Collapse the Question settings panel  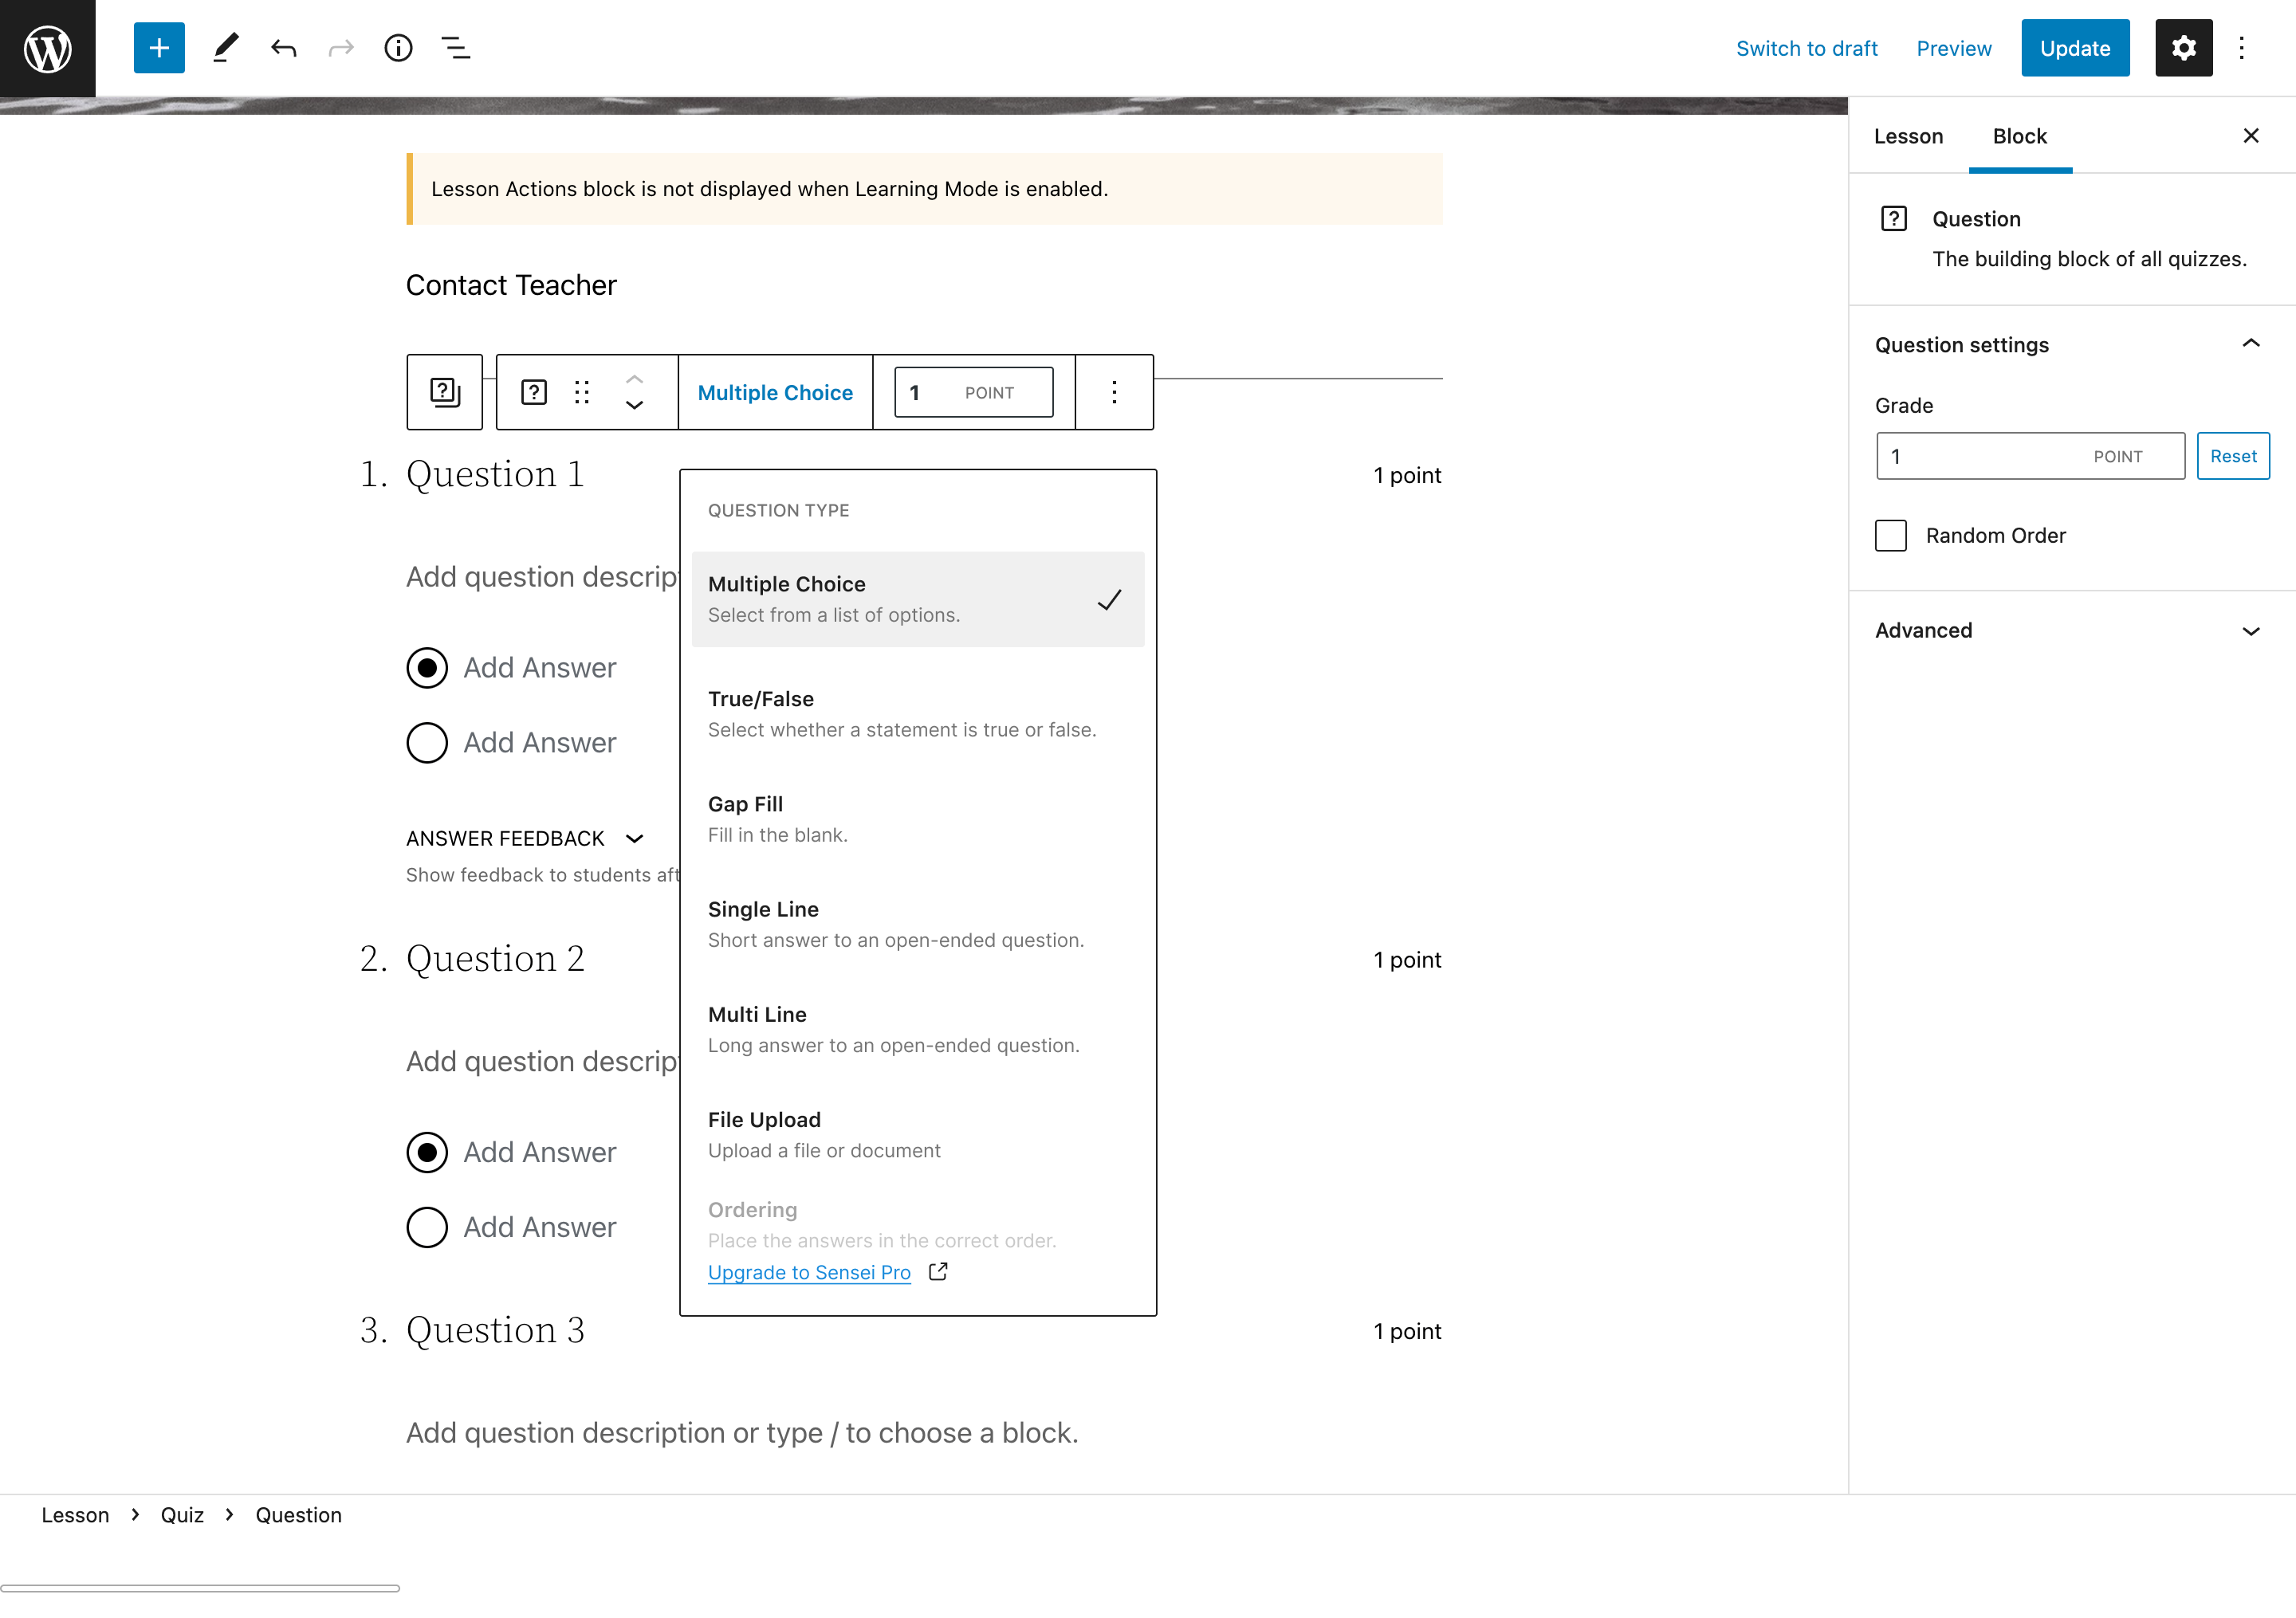(x=2251, y=343)
